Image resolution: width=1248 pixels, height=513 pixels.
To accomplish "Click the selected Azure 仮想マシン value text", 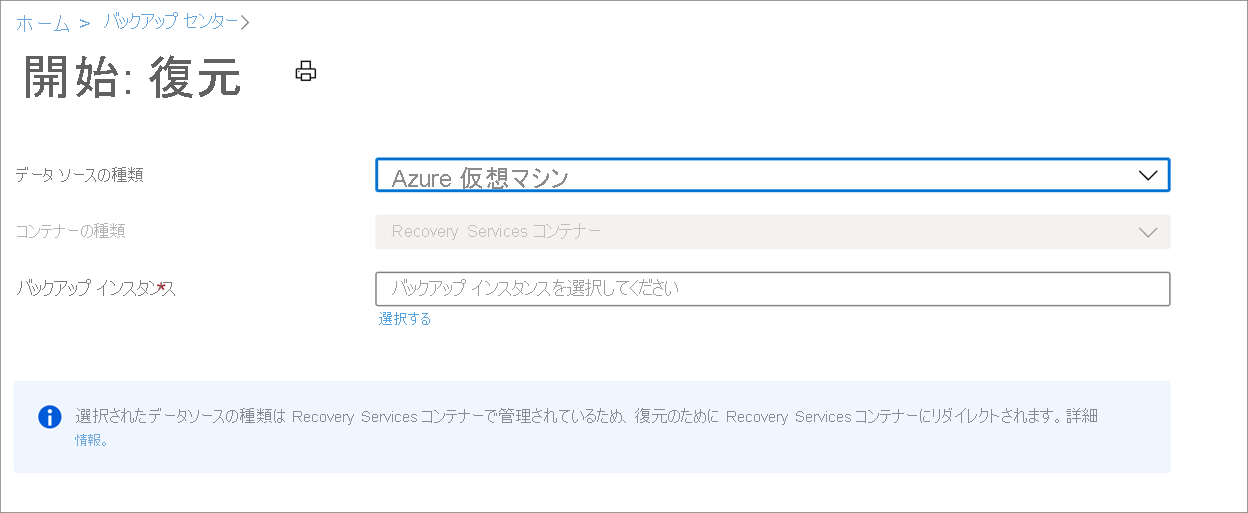I will pyautogui.click(x=480, y=177).
